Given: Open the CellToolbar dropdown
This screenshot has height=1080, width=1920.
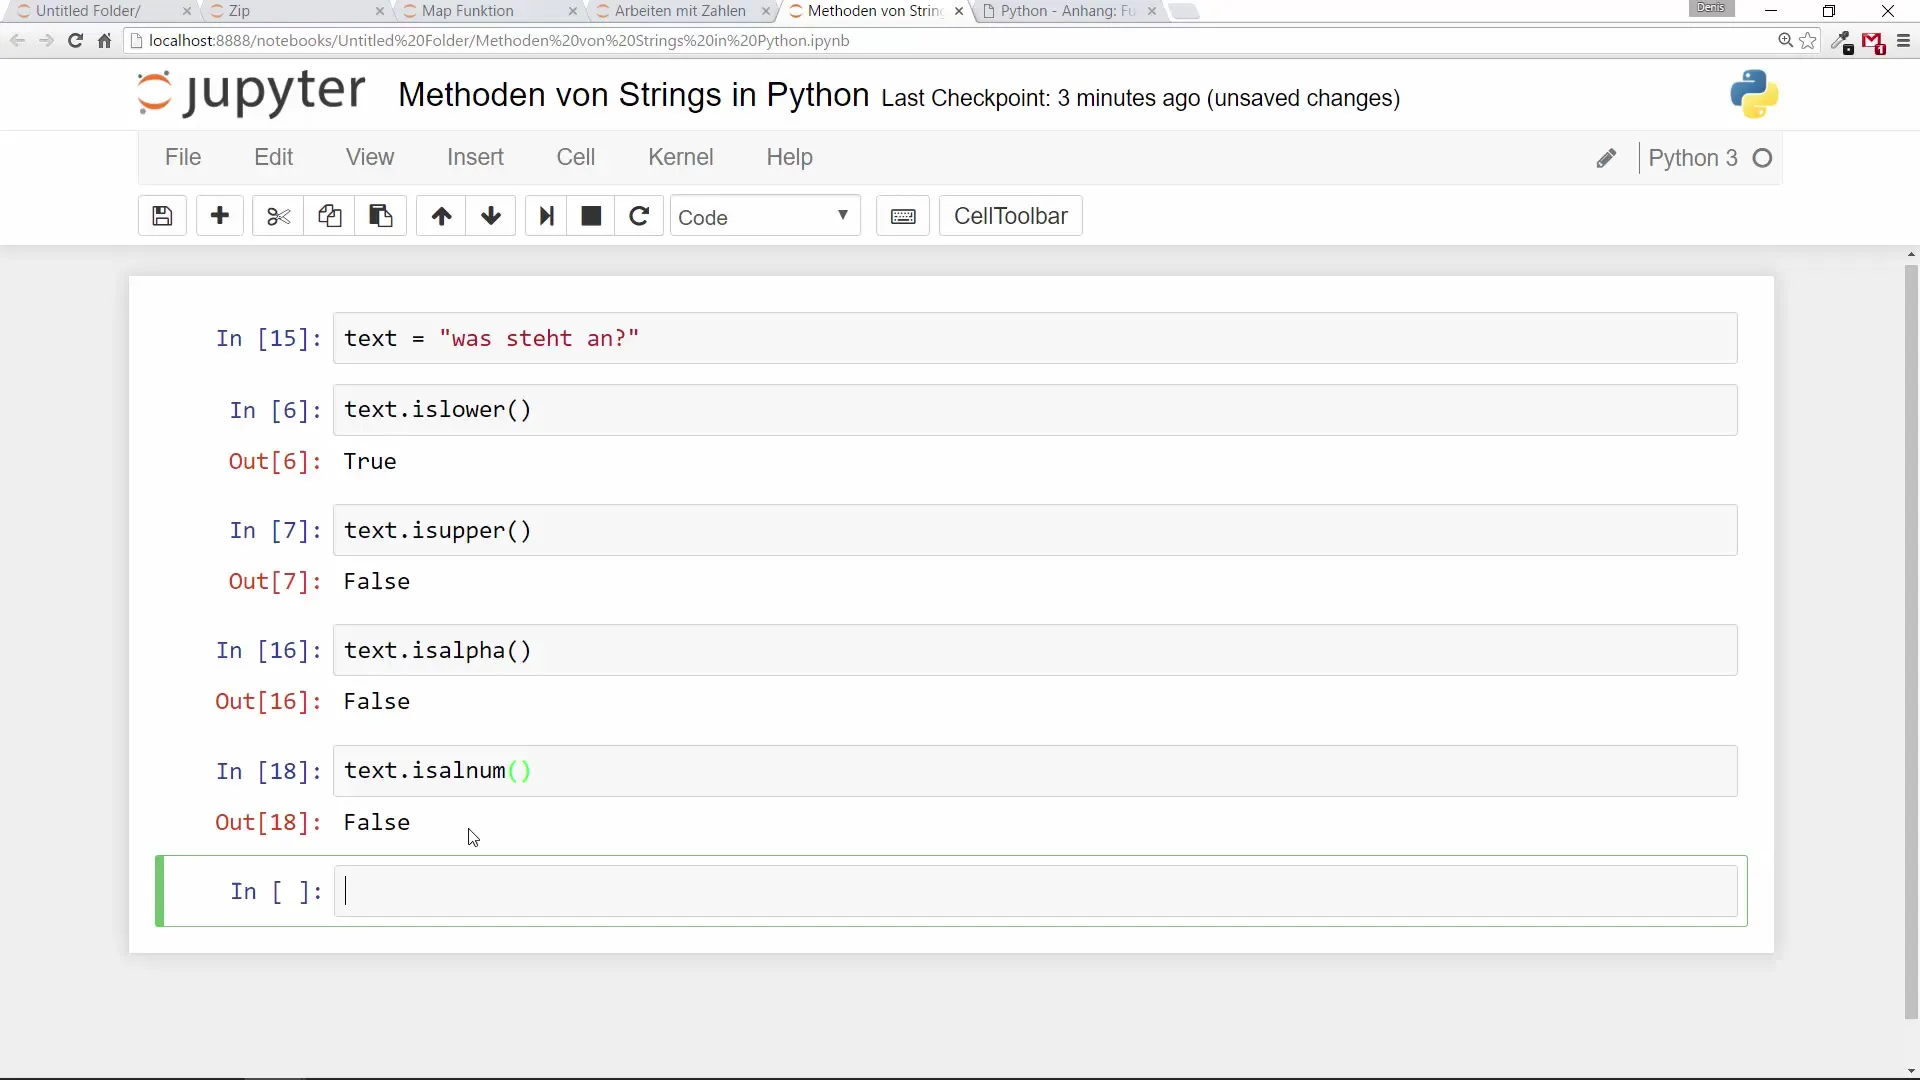Looking at the screenshot, I should pyautogui.click(x=1010, y=216).
